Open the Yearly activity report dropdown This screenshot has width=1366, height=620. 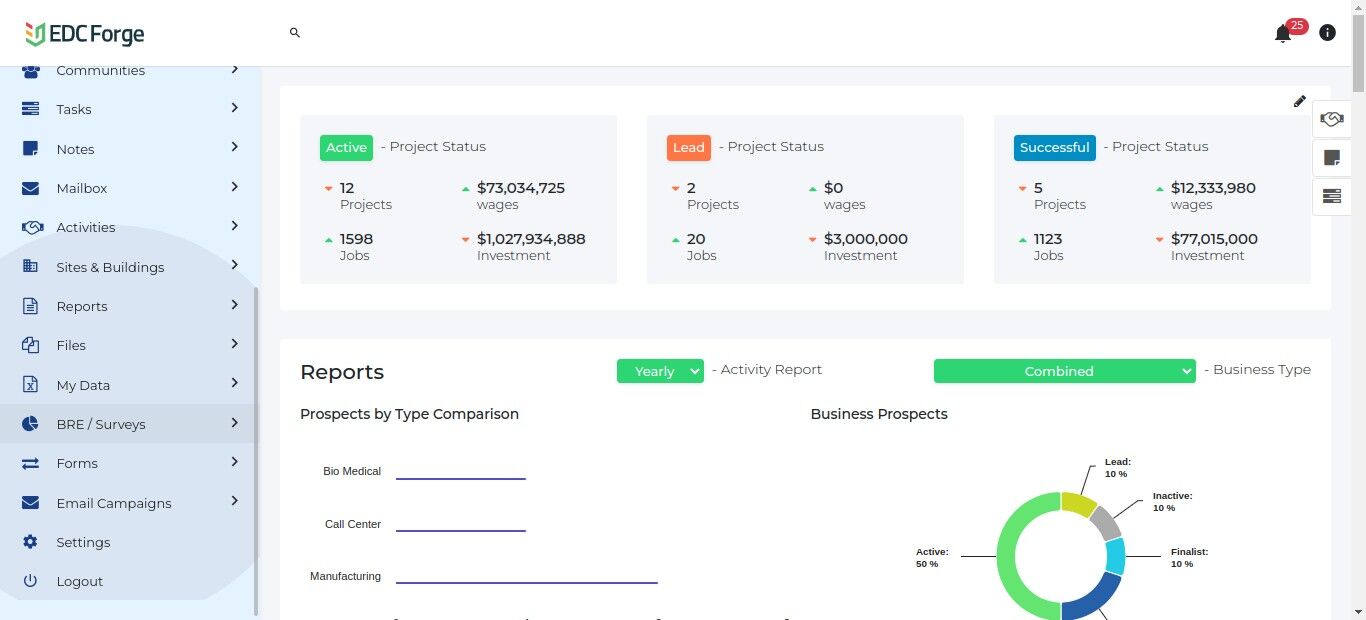(x=660, y=371)
